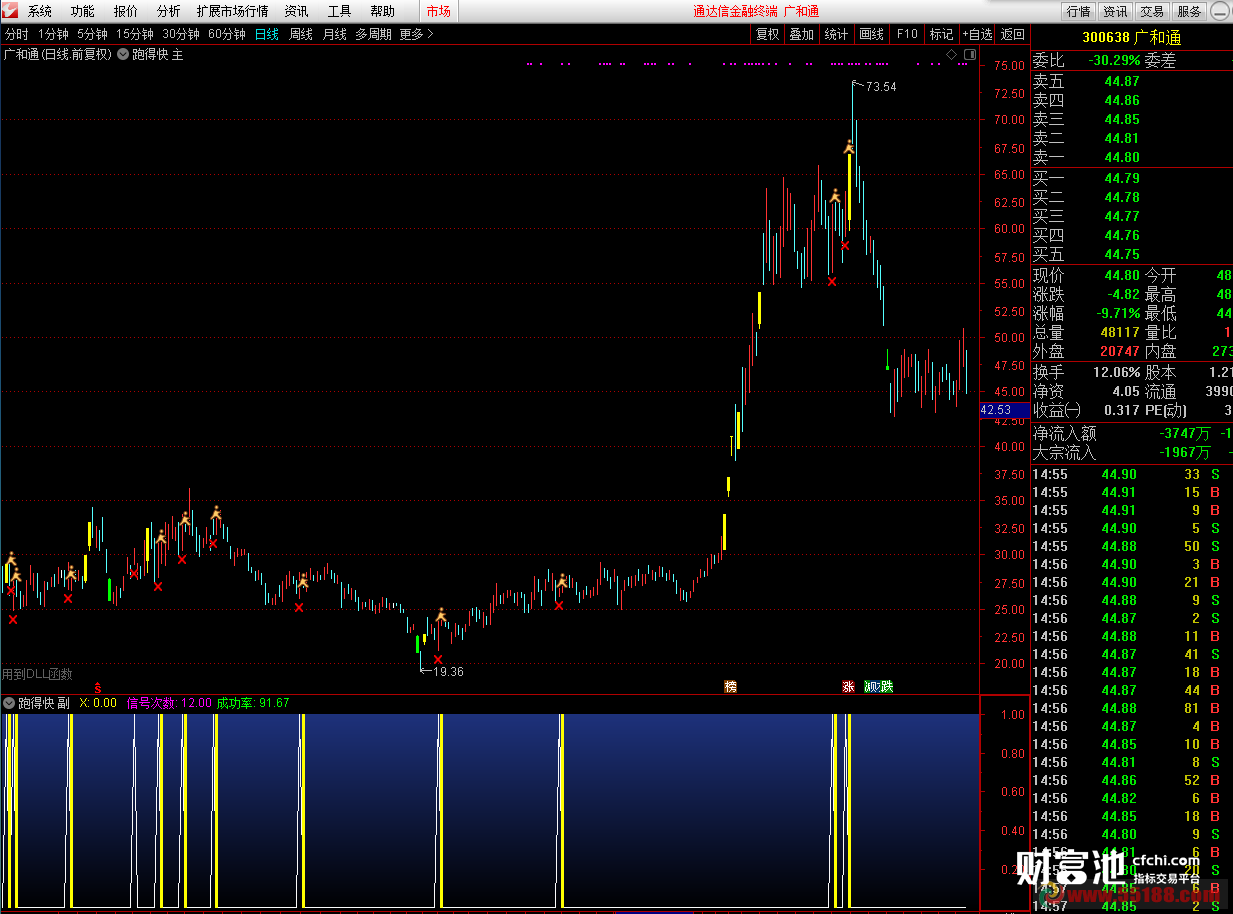The image size is (1233, 914).
Task: Click the 买五 price 44.75
Action: click(x=1122, y=254)
